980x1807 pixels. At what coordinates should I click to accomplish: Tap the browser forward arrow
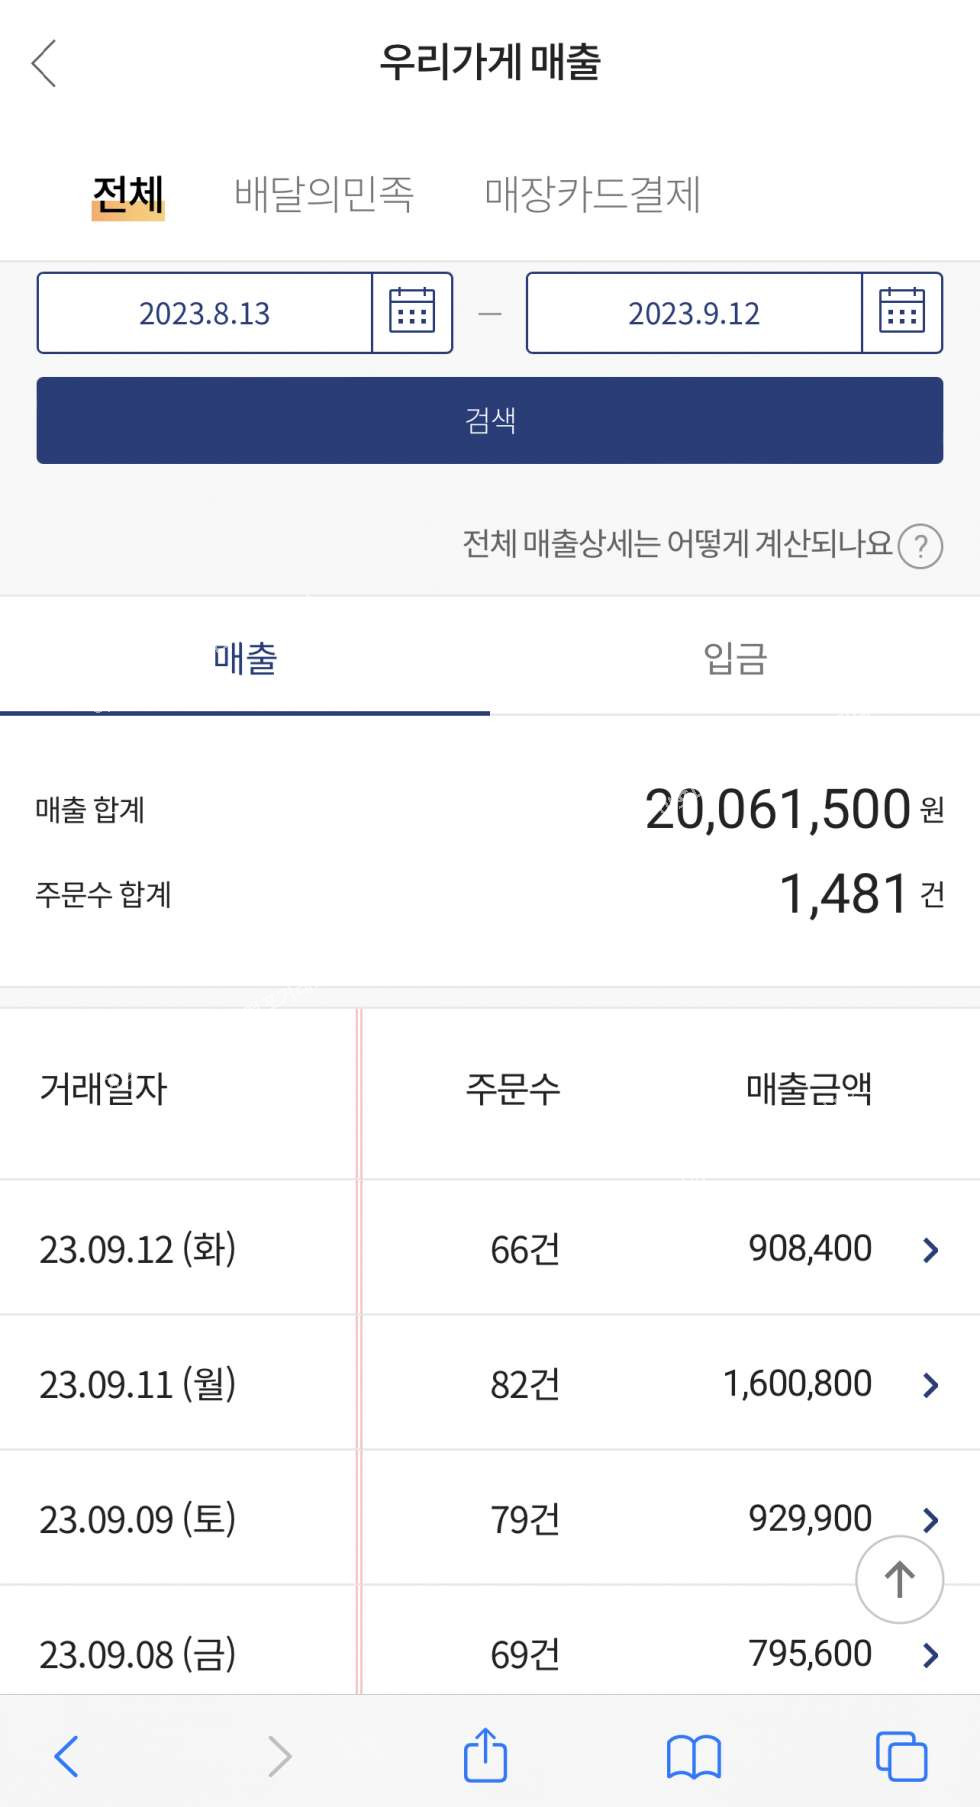click(279, 1756)
